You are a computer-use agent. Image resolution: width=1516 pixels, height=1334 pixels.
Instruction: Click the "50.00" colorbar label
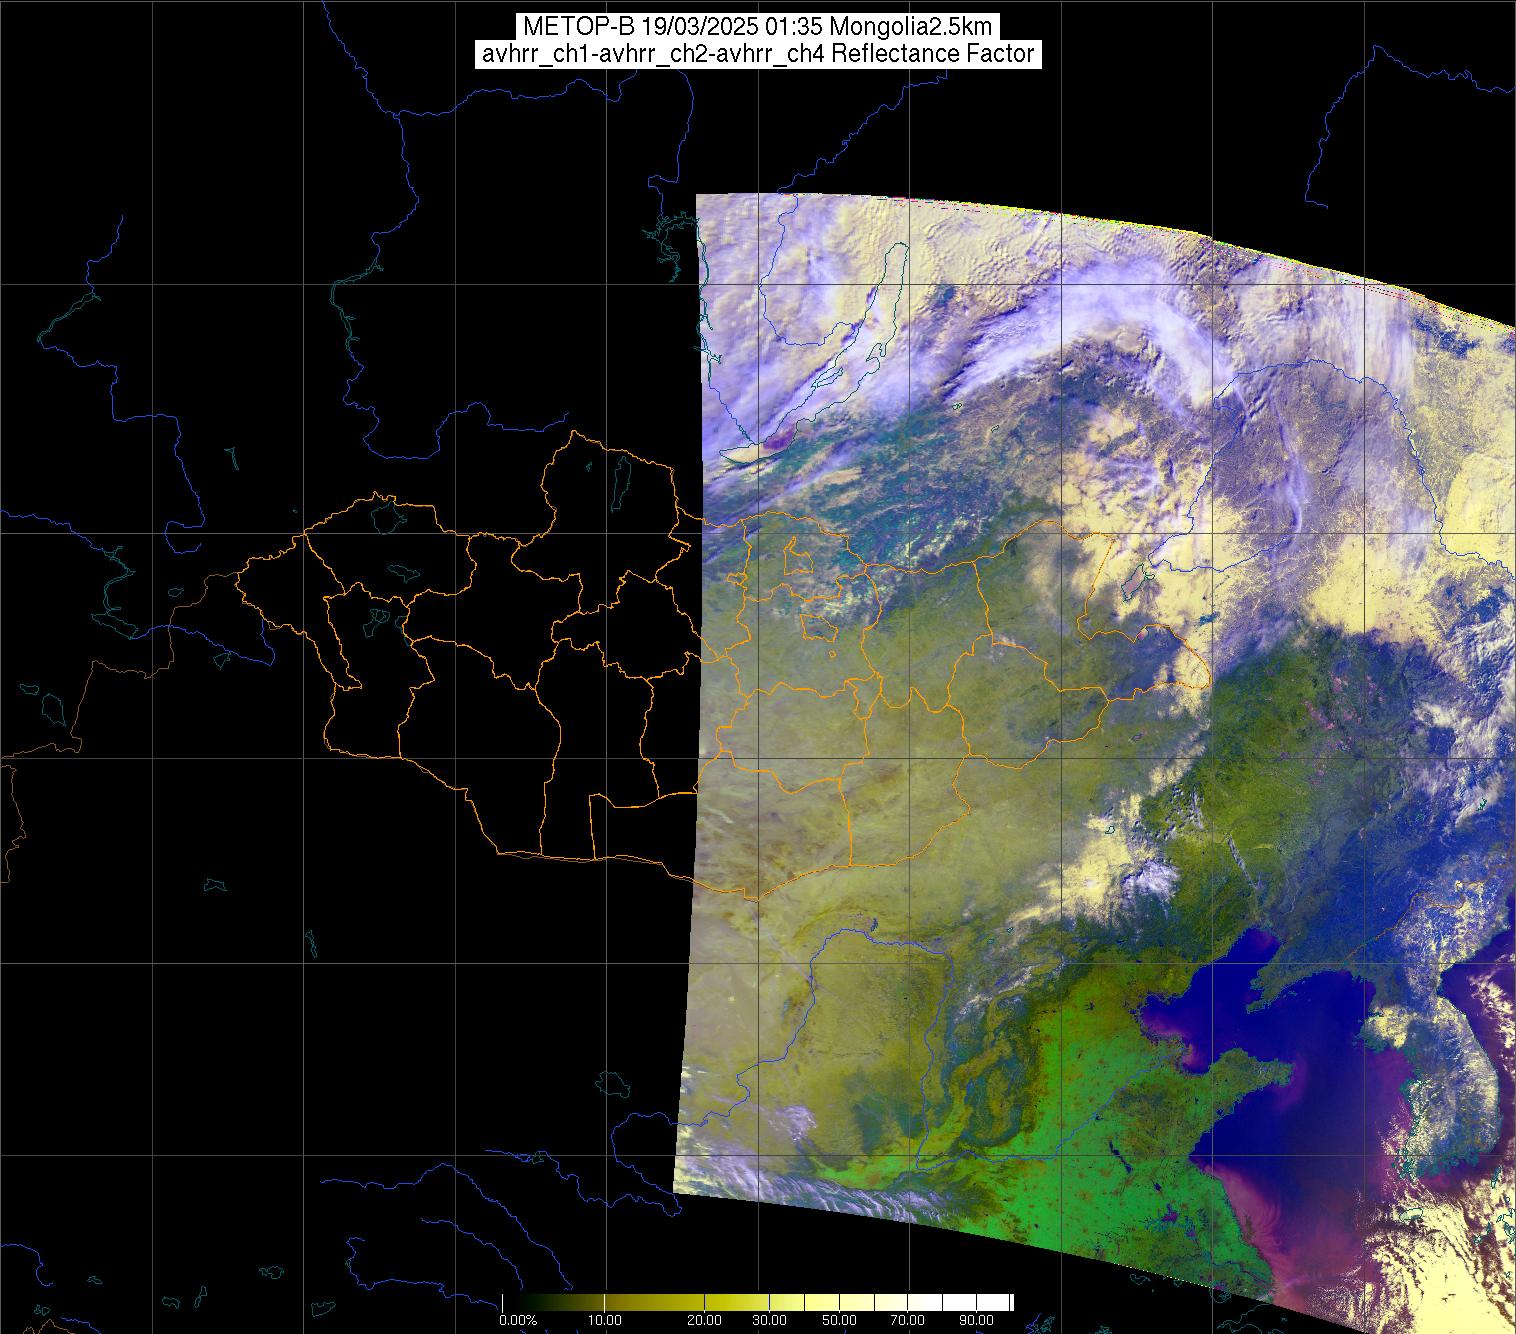tap(839, 1320)
